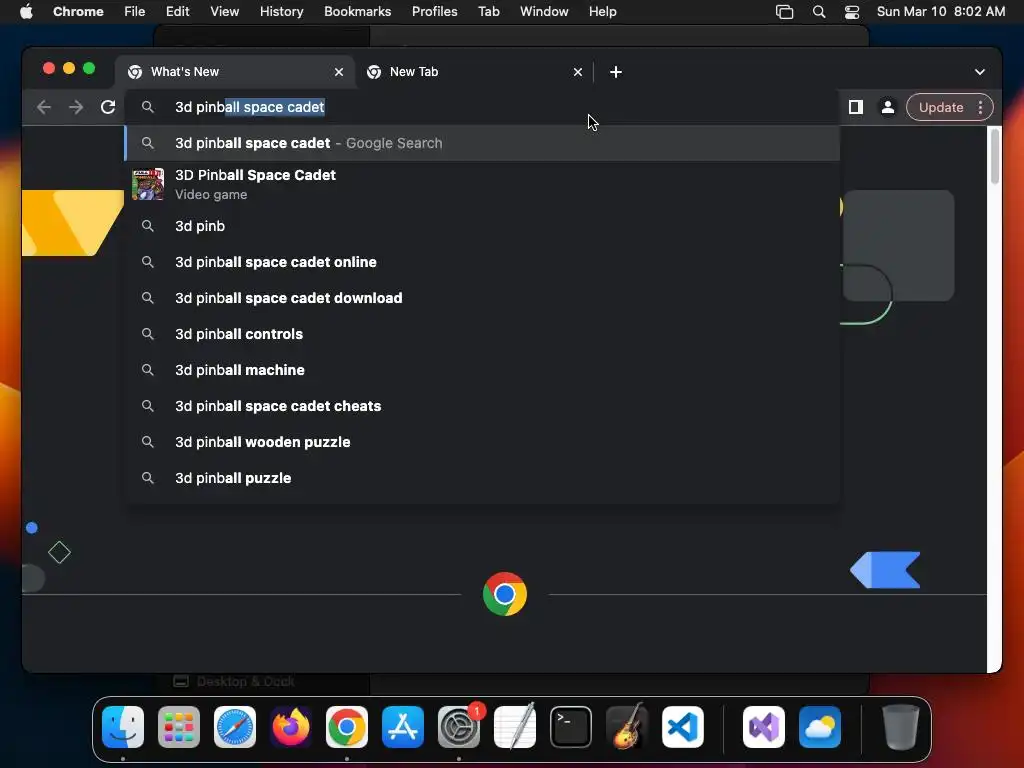Open Finder from the Dock

(123, 727)
